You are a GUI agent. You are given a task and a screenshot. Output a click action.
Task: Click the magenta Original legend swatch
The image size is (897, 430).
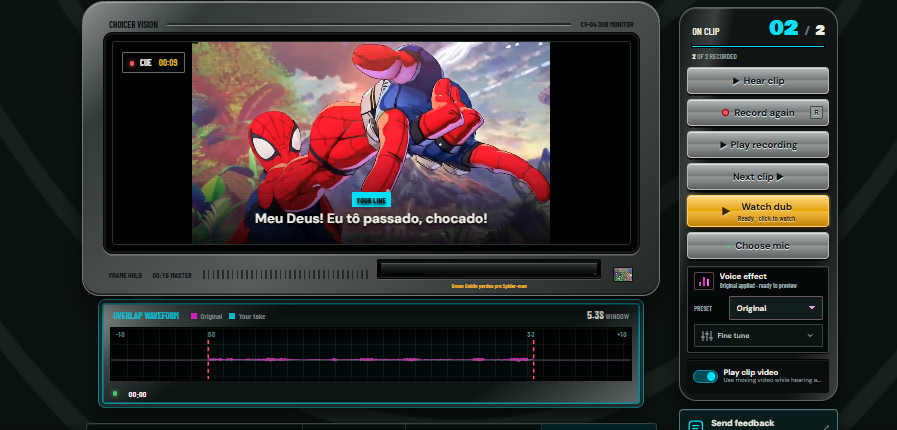click(194, 316)
